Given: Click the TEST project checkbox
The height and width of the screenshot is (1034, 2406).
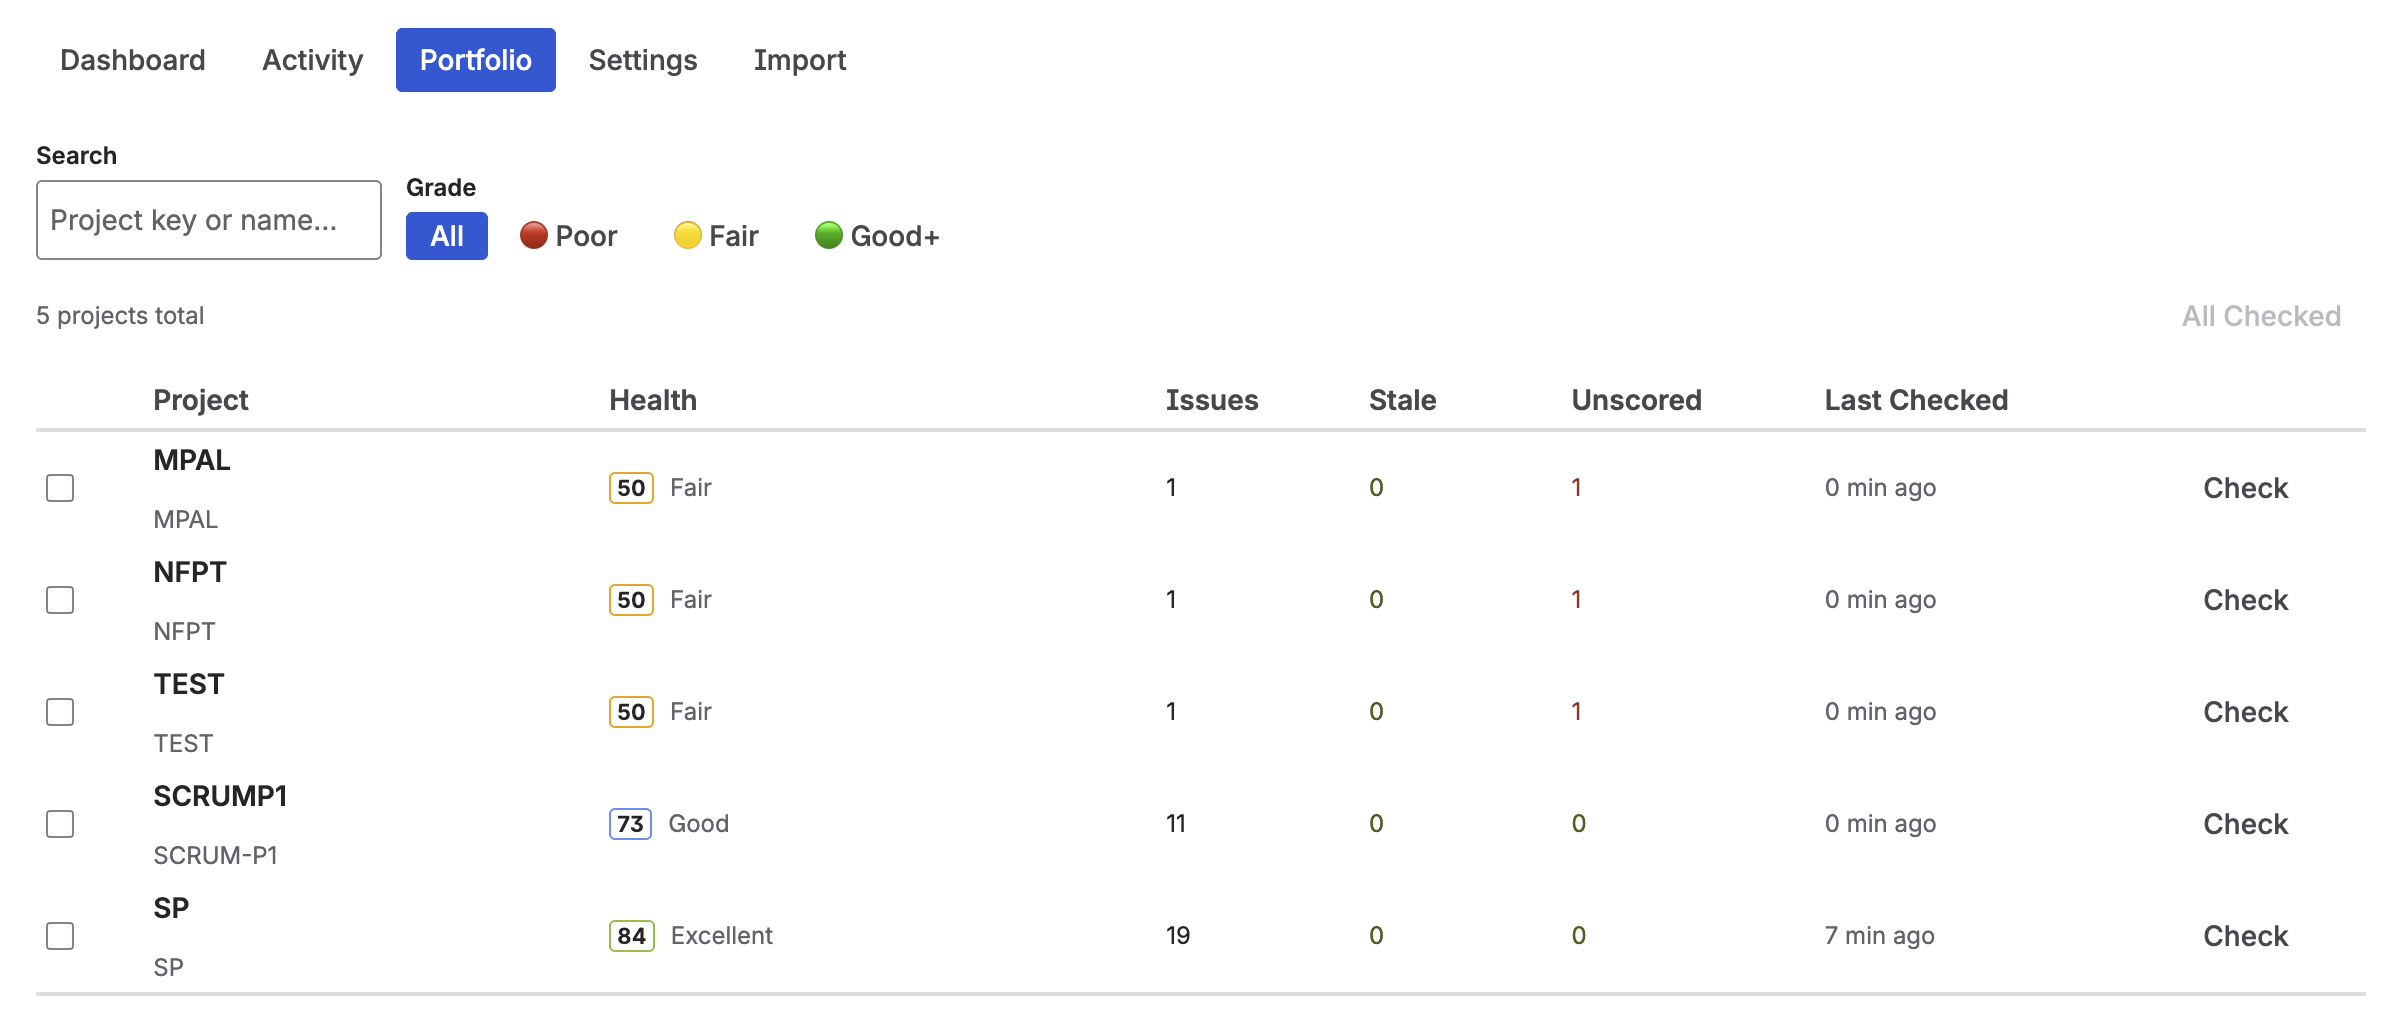Looking at the screenshot, I should click(61, 712).
